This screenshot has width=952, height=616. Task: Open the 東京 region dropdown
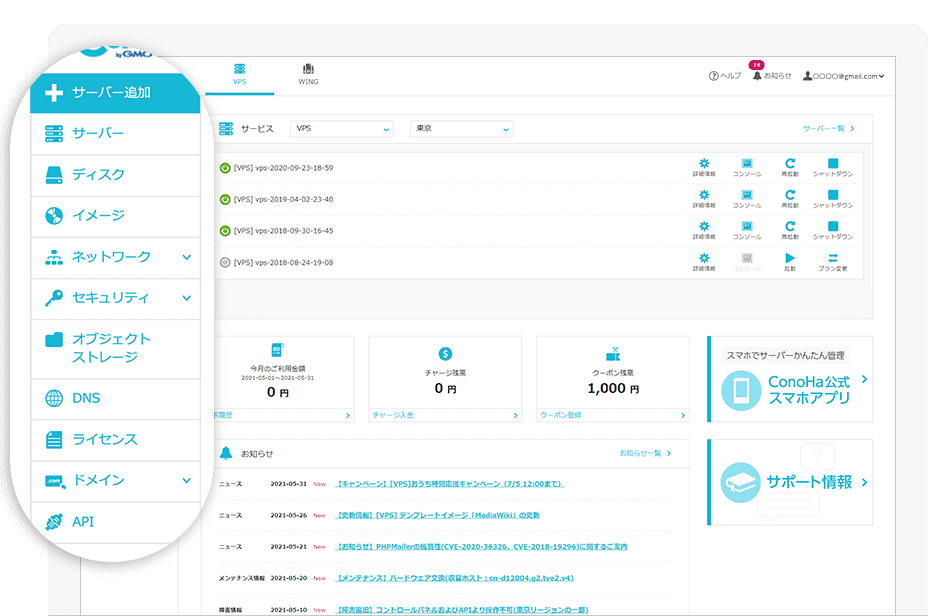coord(461,129)
